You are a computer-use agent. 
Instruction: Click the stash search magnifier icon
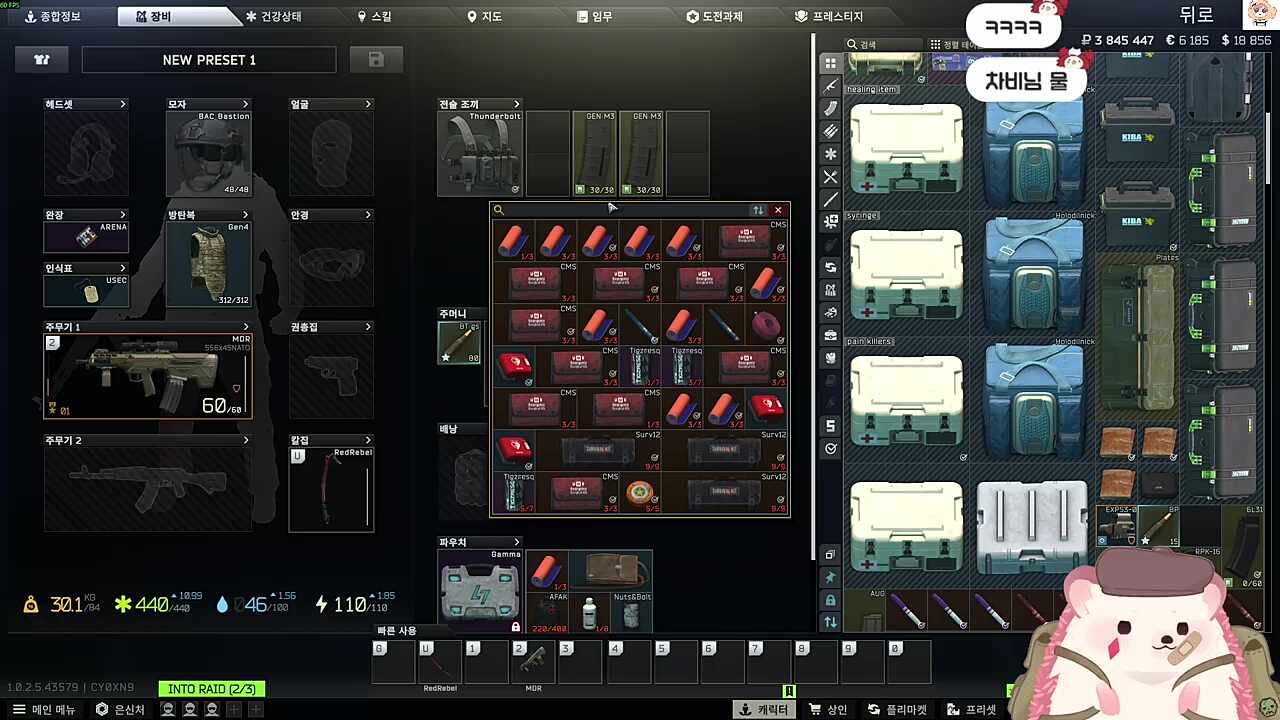coord(852,45)
